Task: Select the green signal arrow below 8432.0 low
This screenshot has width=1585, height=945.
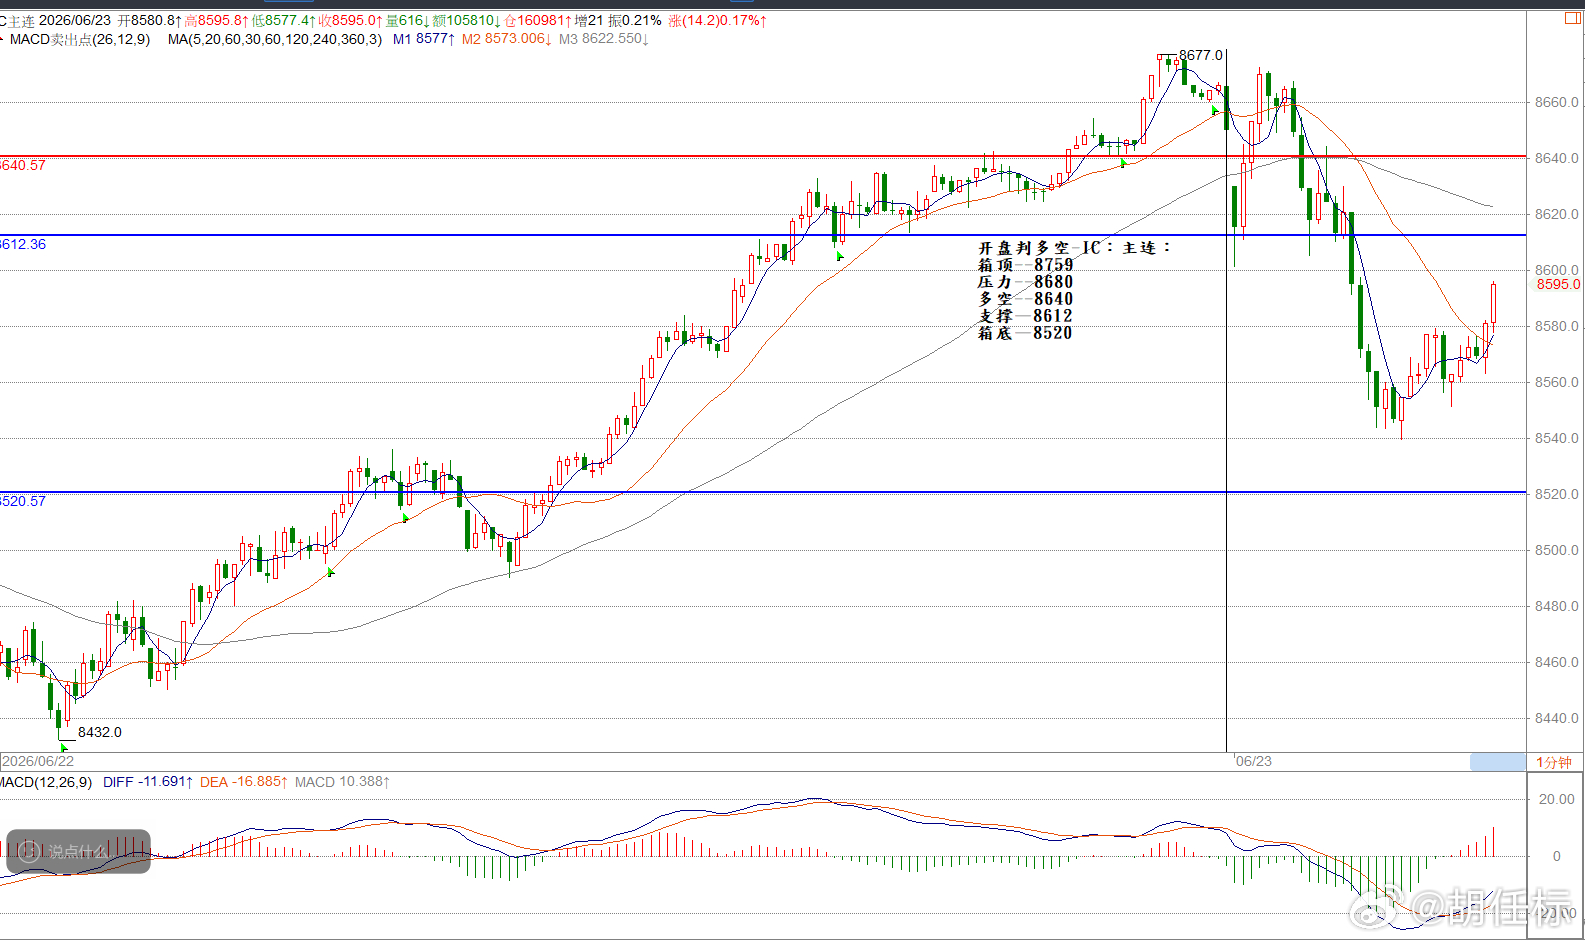Action: point(65,747)
